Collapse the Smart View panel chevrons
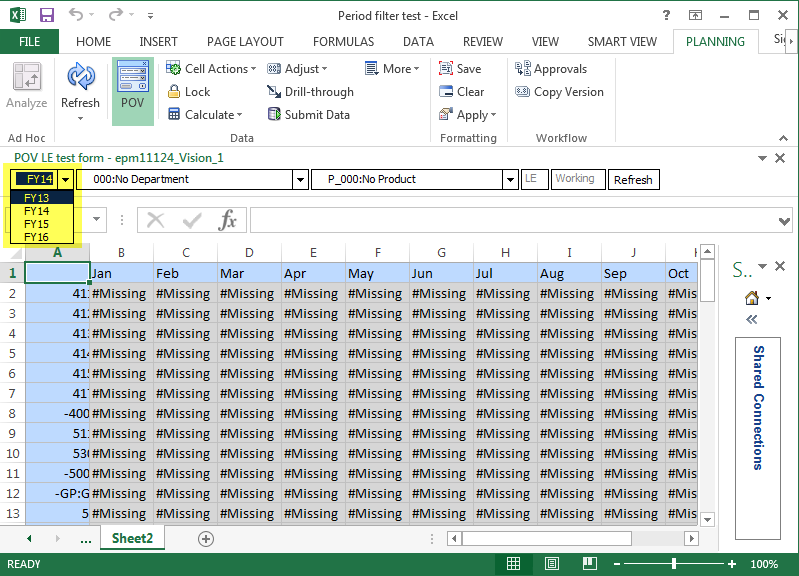Image resolution: width=799 pixels, height=576 pixels. (x=752, y=320)
